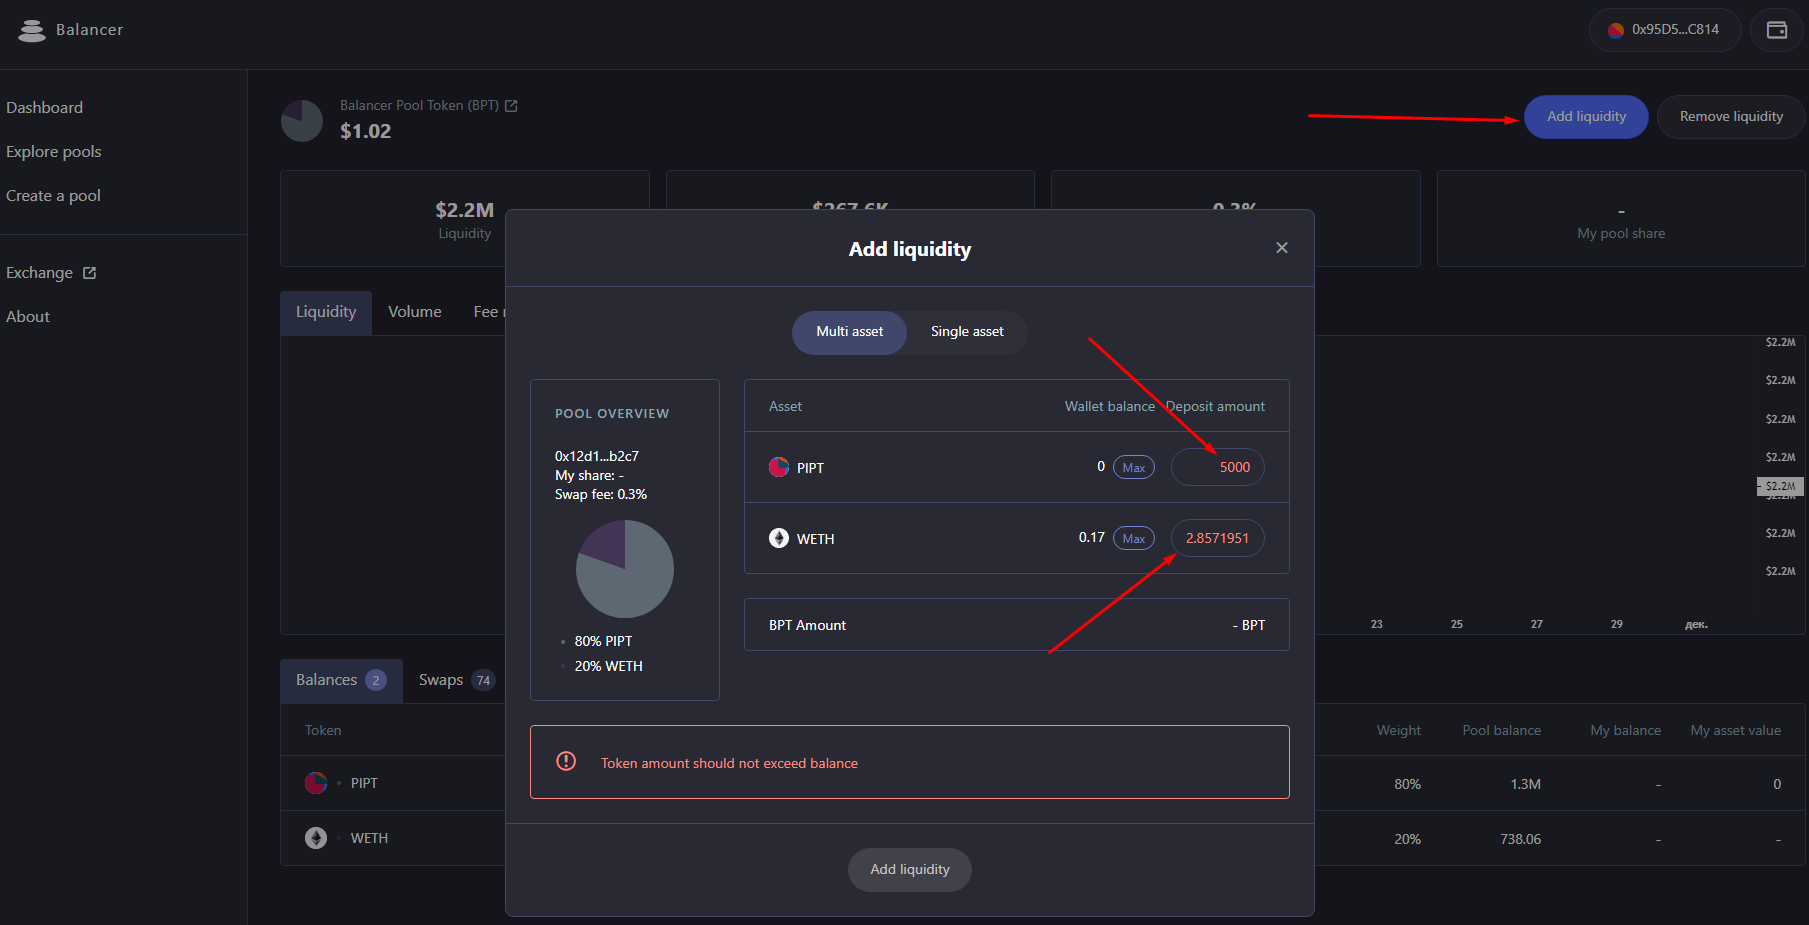
Task: Open the Dashboard page
Action: click(x=45, y=108)
